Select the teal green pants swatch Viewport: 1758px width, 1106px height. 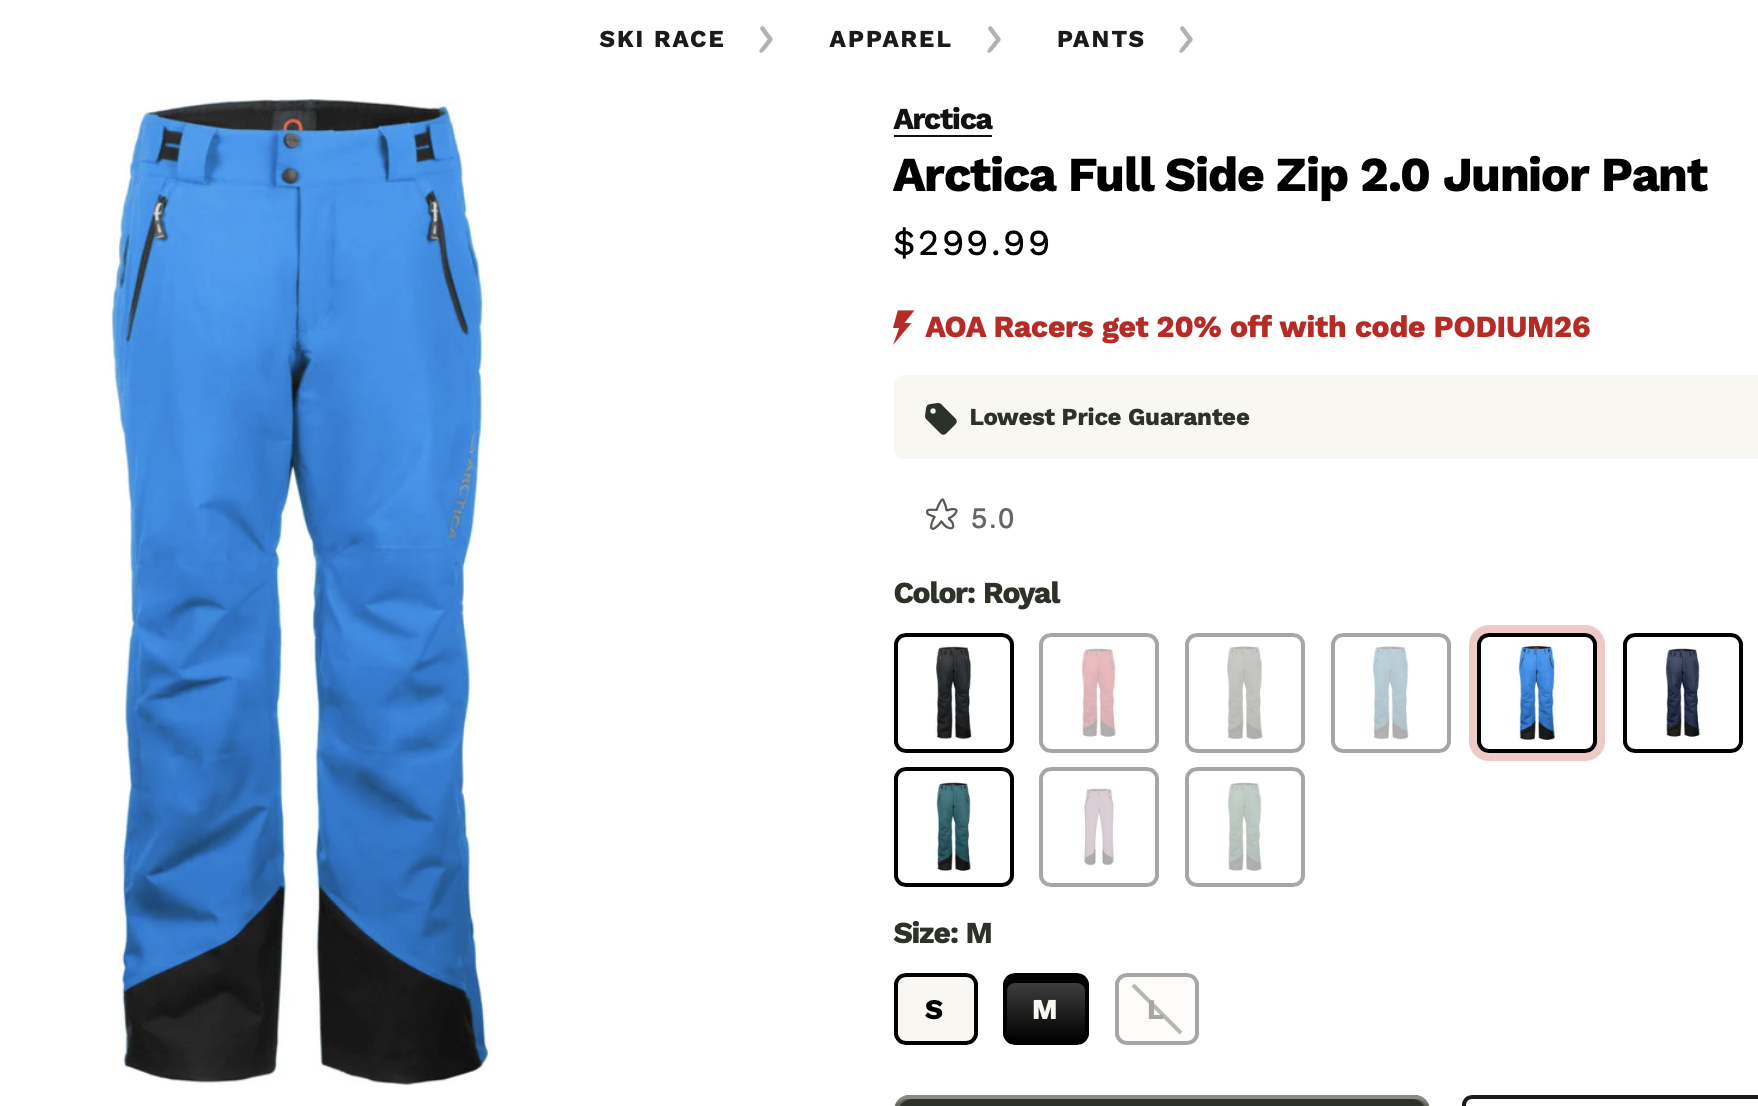[x=954, y=827]
